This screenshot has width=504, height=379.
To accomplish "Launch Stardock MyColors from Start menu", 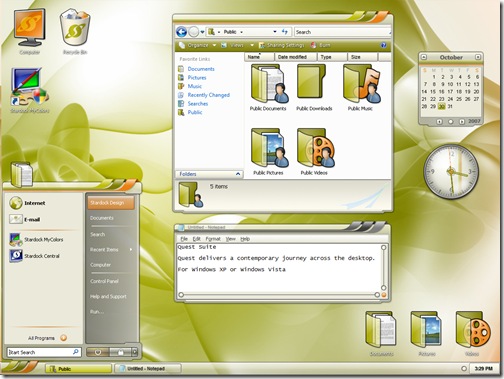I will click(x=36, y=239).
